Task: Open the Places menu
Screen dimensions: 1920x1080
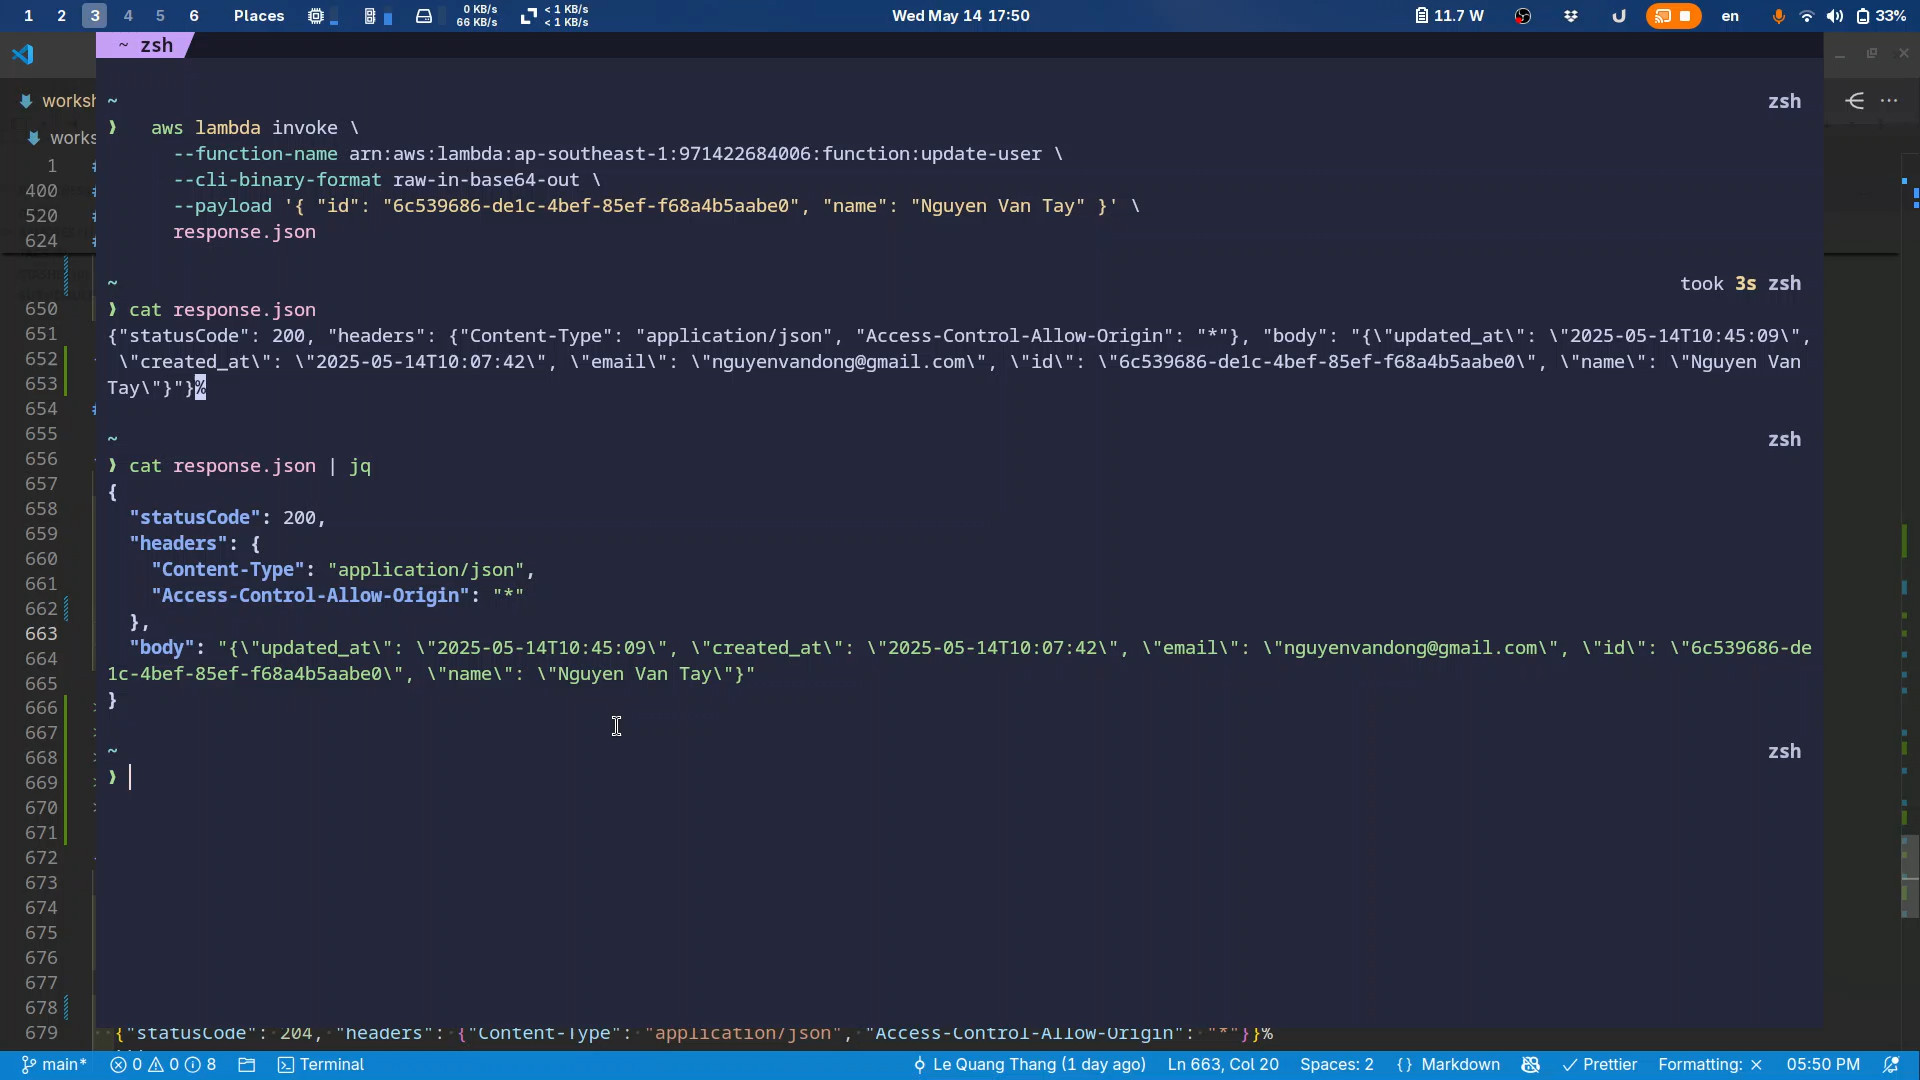Action: pyautogui.click(x=259, y=16)
